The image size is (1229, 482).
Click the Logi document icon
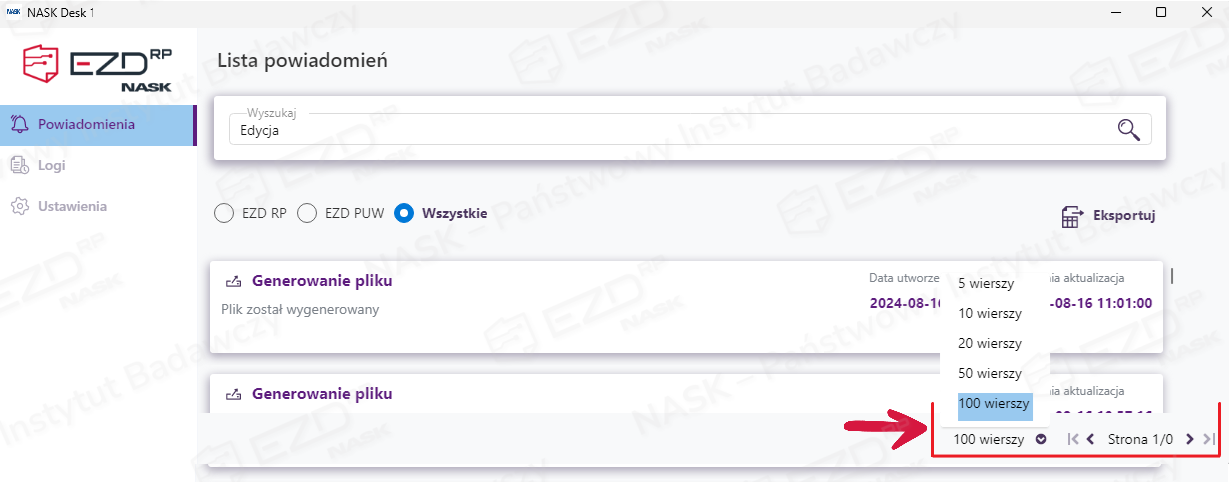[19, 166]
